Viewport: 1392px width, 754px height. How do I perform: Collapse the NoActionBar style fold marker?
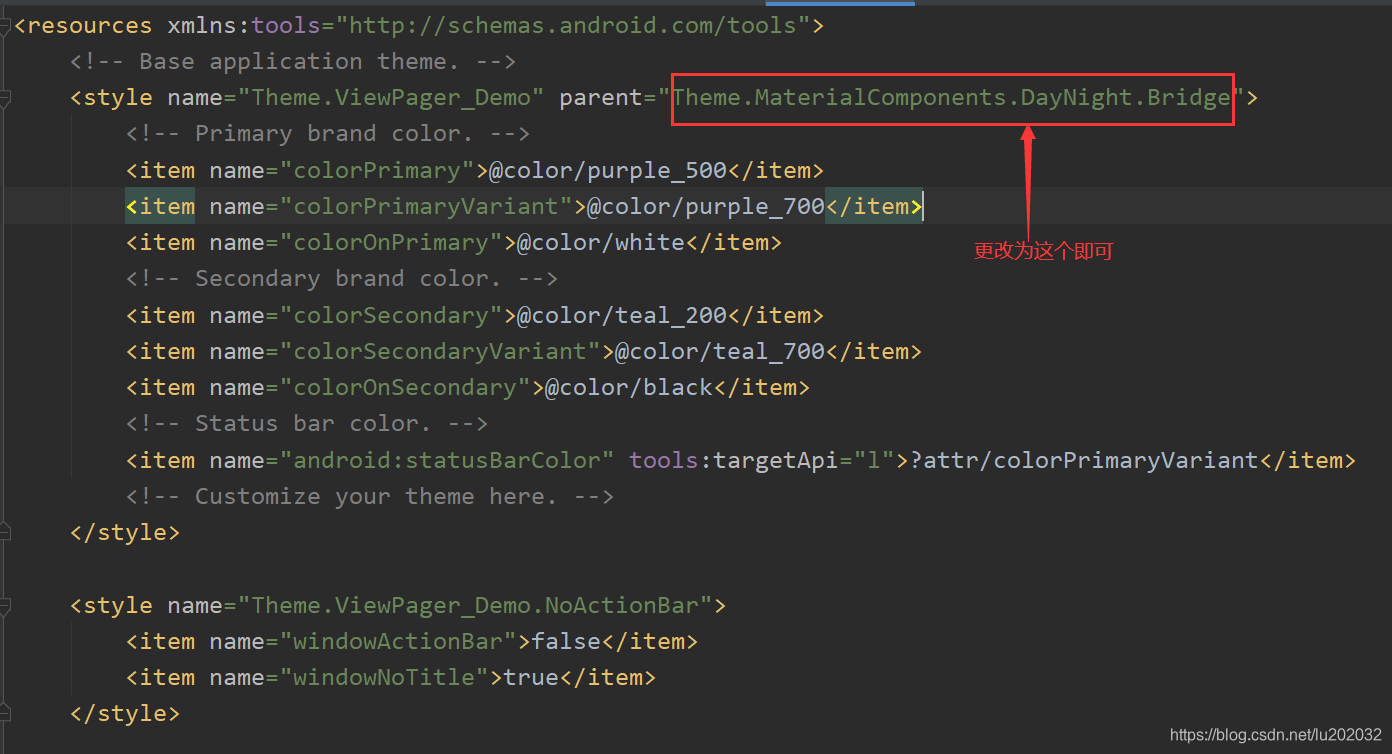(5, 606)
